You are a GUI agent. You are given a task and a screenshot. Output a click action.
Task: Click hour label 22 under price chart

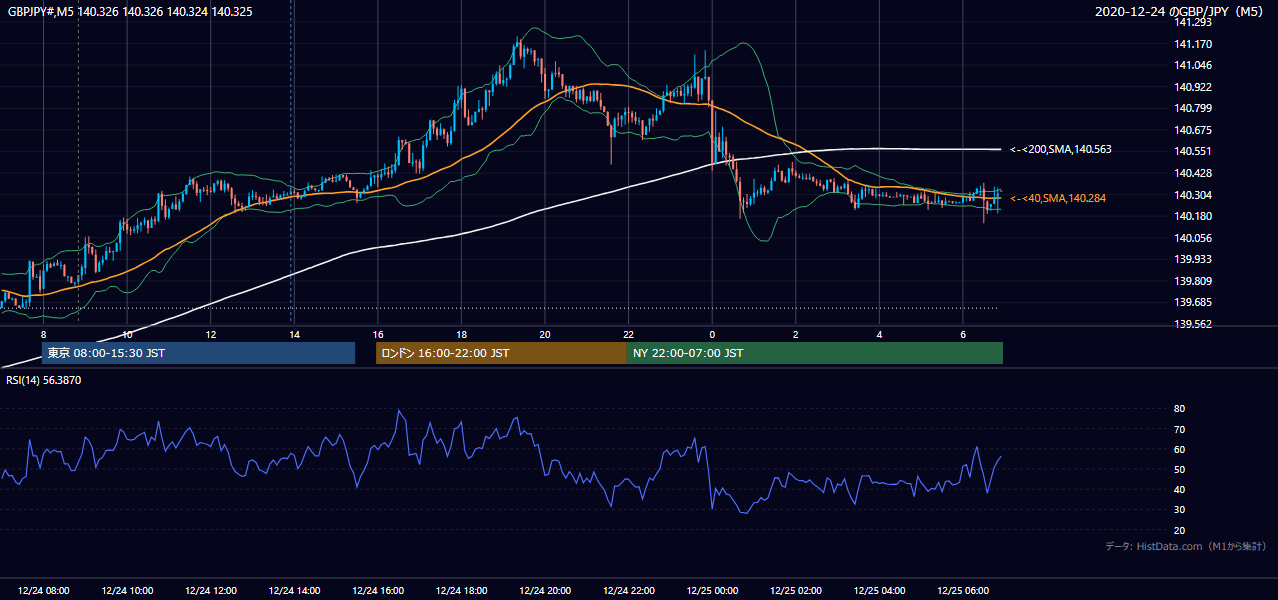[x=628, y=334]
